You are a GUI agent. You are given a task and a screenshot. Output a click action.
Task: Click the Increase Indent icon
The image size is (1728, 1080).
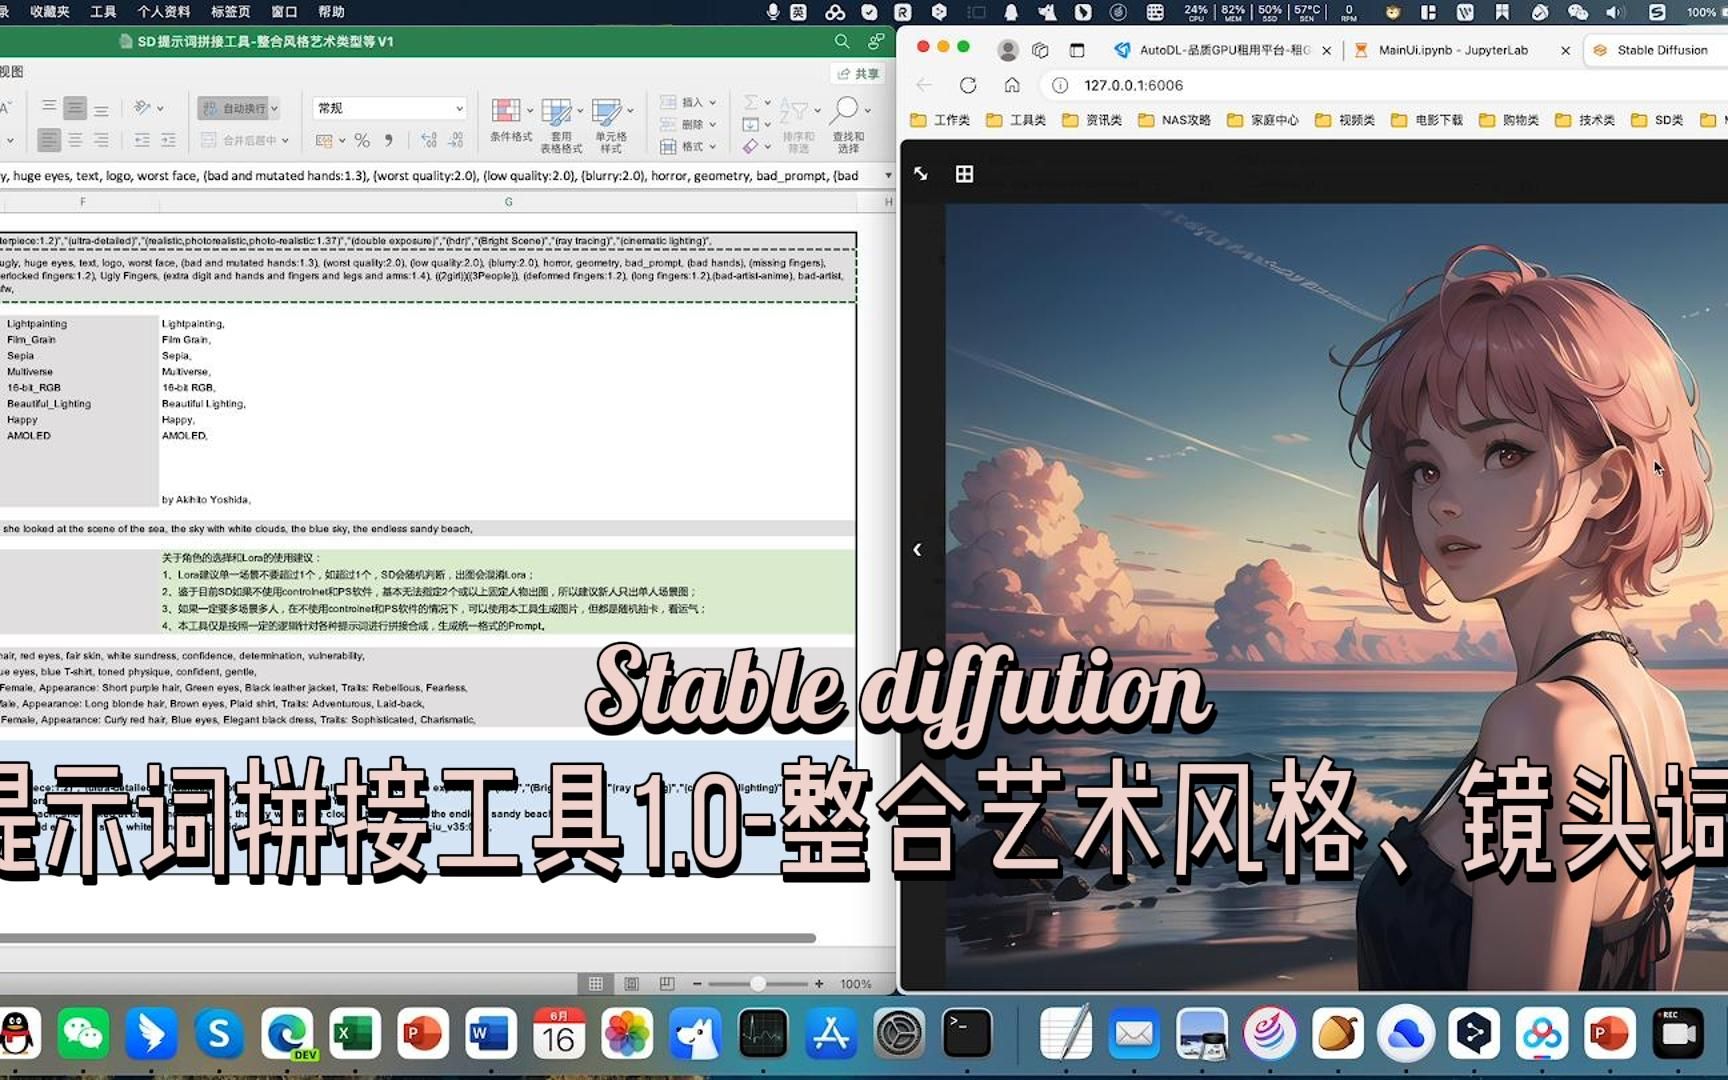pos(168,140)
